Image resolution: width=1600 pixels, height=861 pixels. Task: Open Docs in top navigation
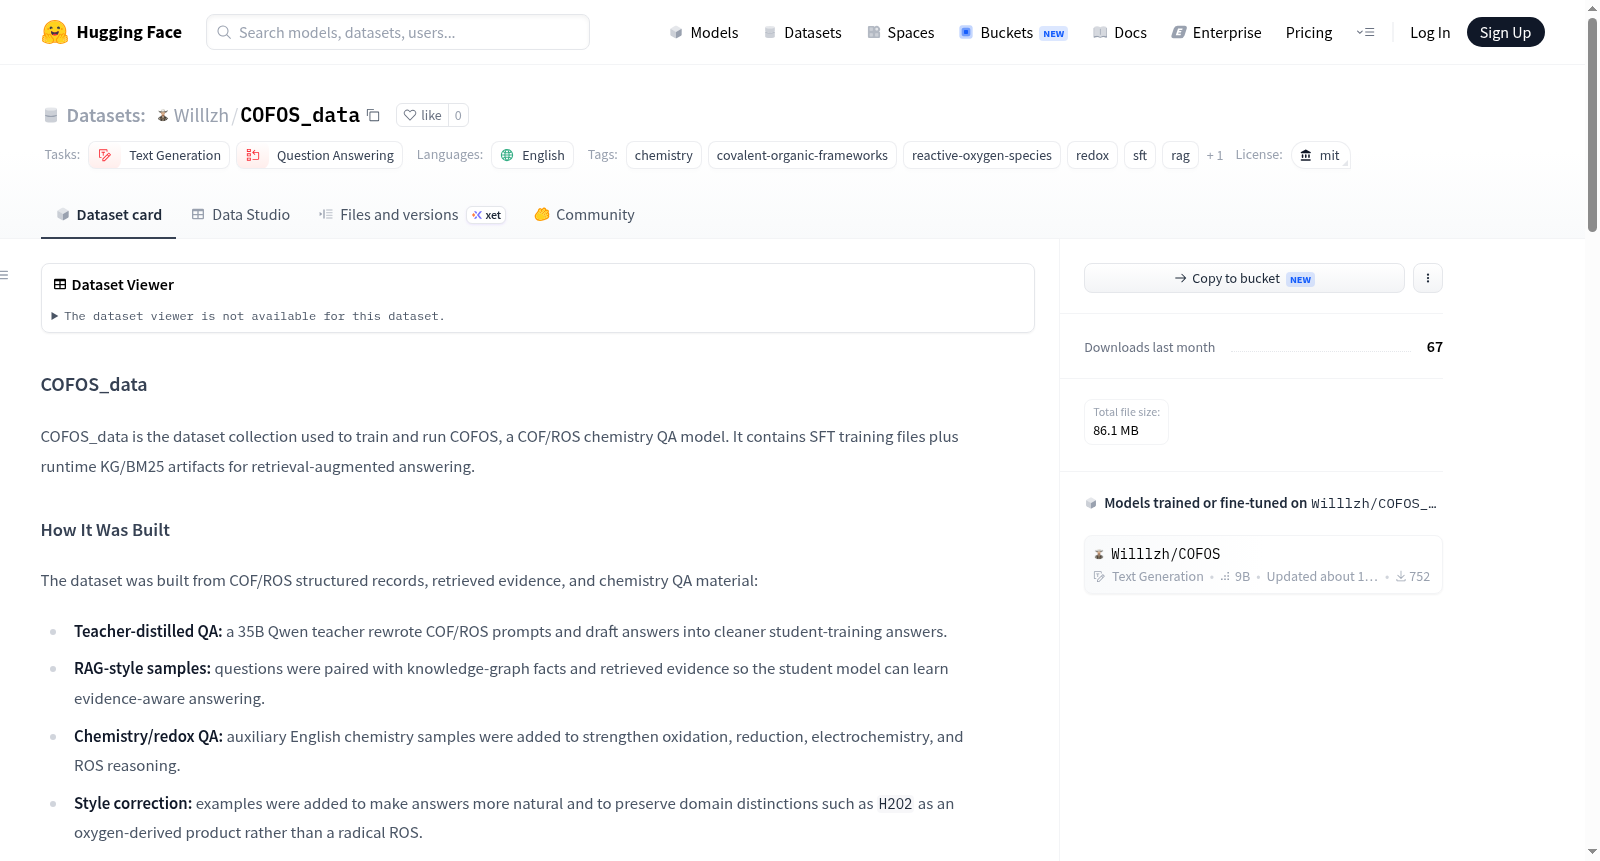point(1119,32)
